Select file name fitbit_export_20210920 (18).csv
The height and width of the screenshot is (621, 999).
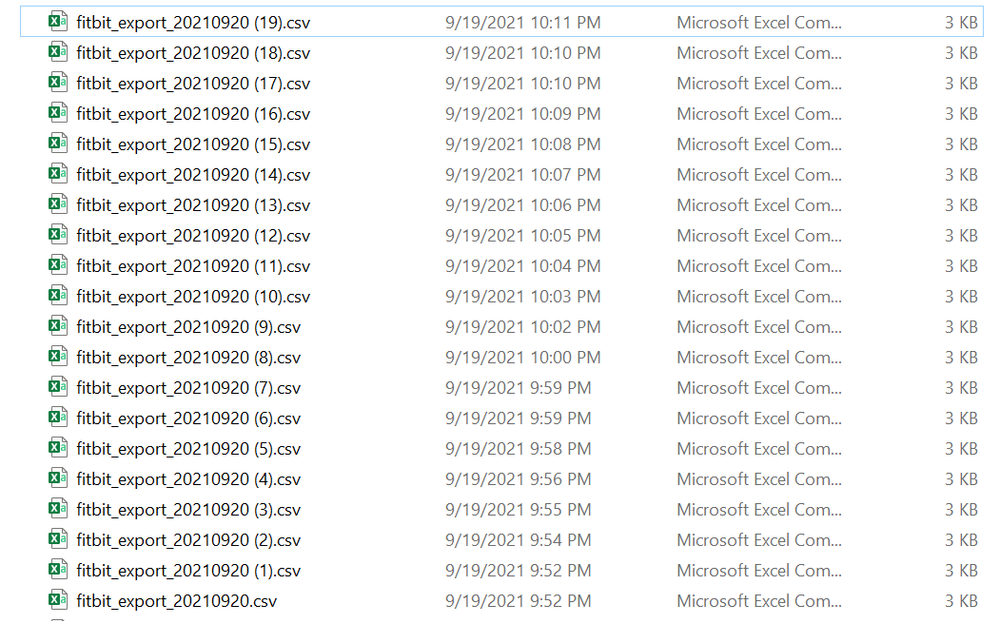click(193, 54)
